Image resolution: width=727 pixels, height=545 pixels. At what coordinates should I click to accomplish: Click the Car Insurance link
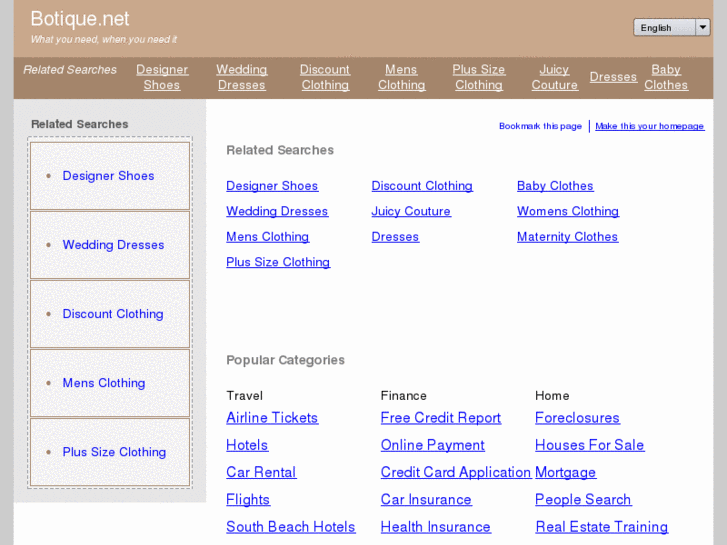[426, 500]
